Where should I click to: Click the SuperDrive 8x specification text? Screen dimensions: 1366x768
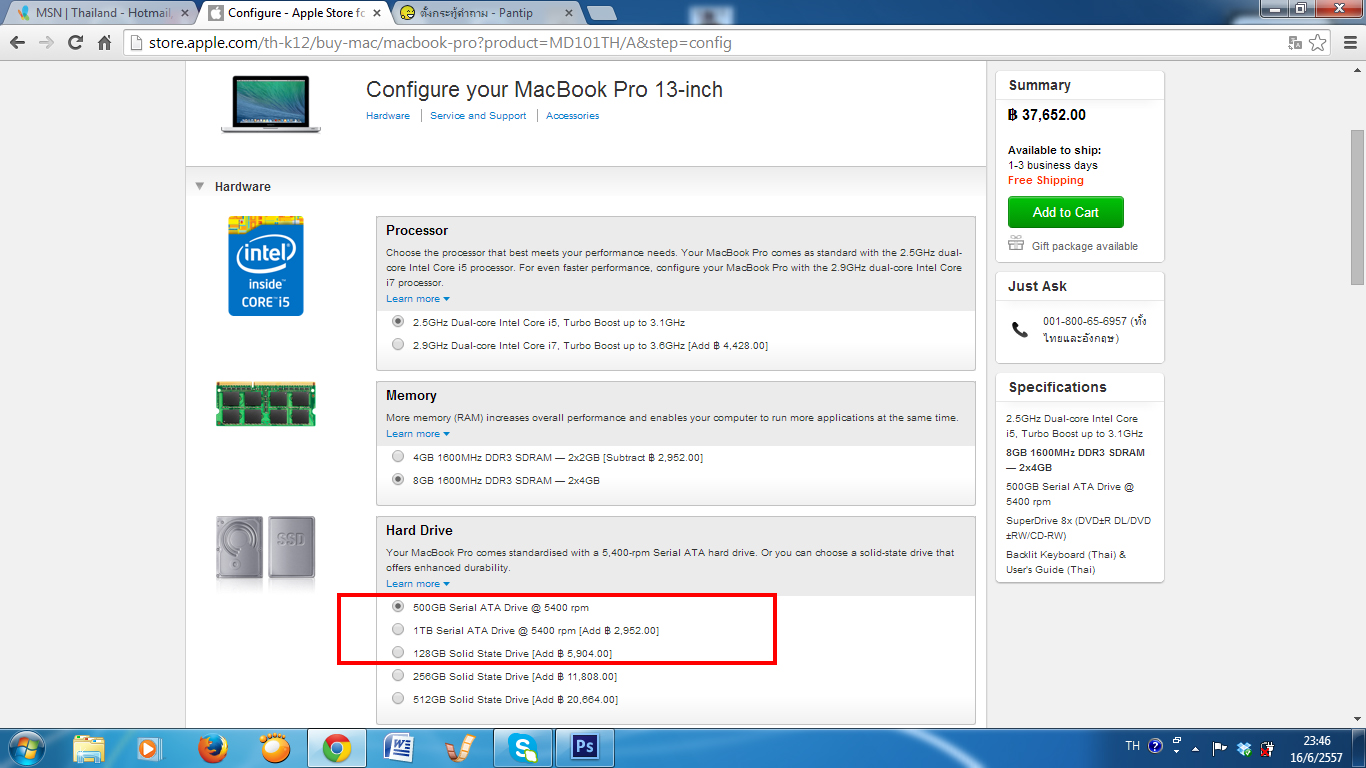tap(1078, 528)
